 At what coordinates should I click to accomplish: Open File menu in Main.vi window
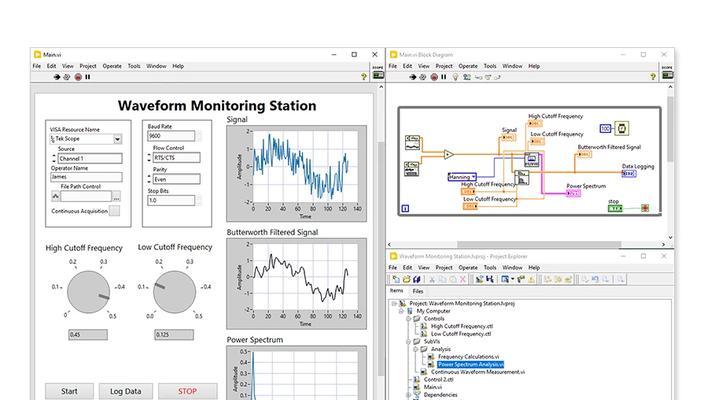tap(36, 66)
